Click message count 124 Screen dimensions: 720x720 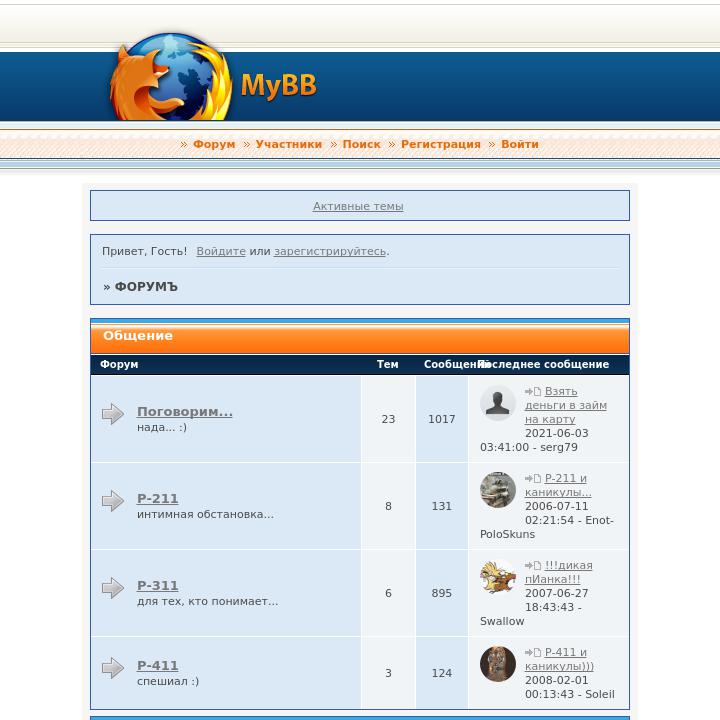pyautogui.click(x=442, y=673)
